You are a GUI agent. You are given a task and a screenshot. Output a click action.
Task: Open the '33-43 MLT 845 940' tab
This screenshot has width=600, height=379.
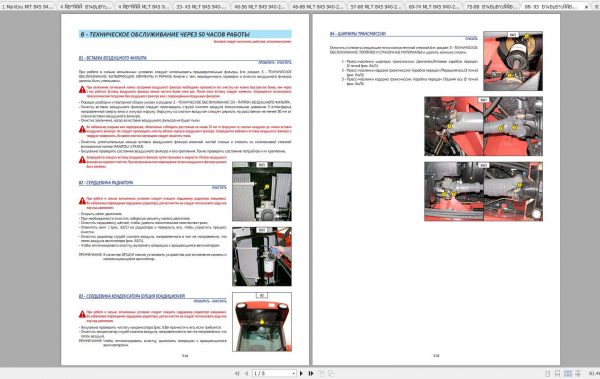click(201, 7)
